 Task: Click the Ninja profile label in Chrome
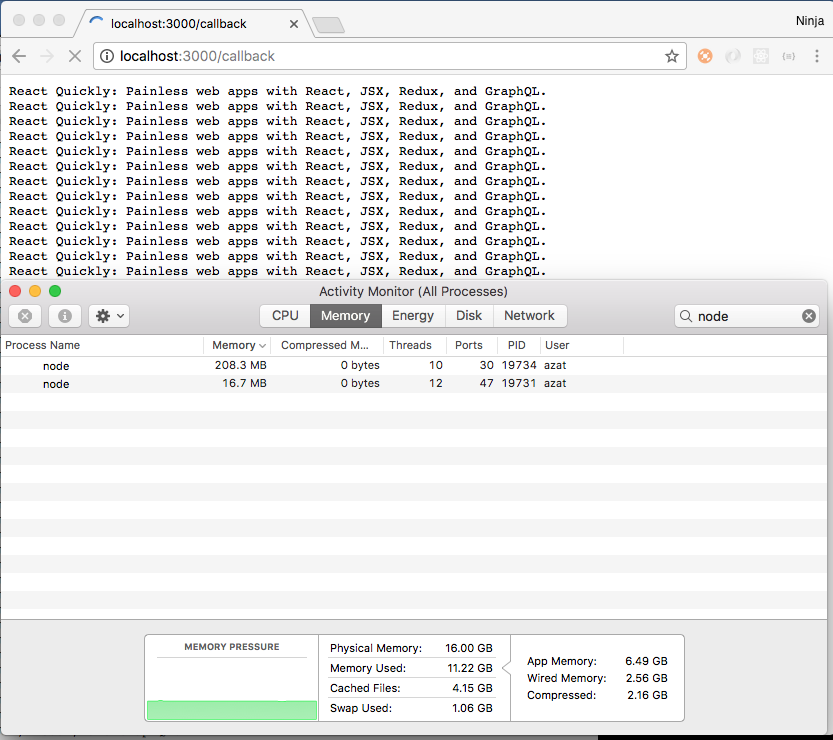[810, 21]
